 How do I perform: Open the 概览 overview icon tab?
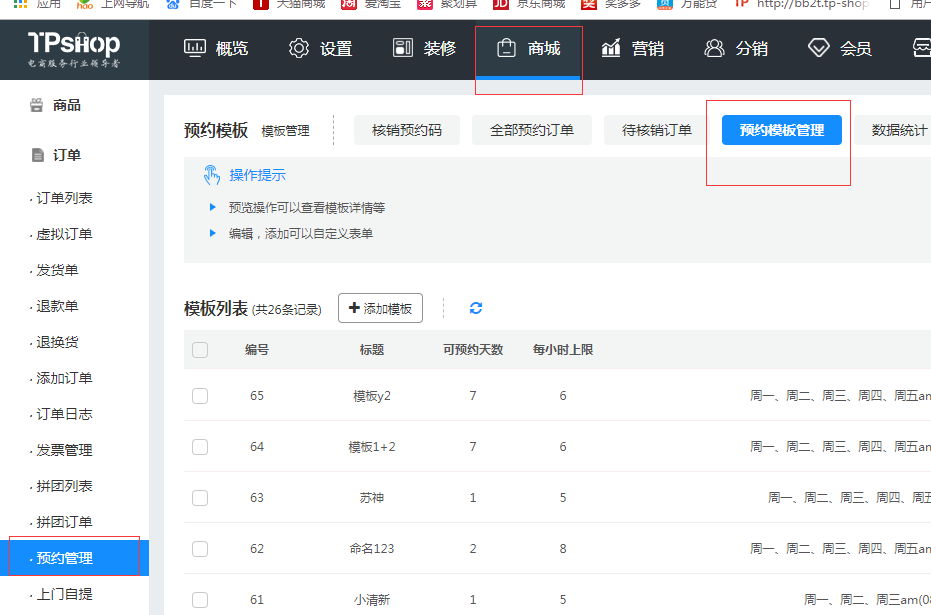tap(216, 49)
